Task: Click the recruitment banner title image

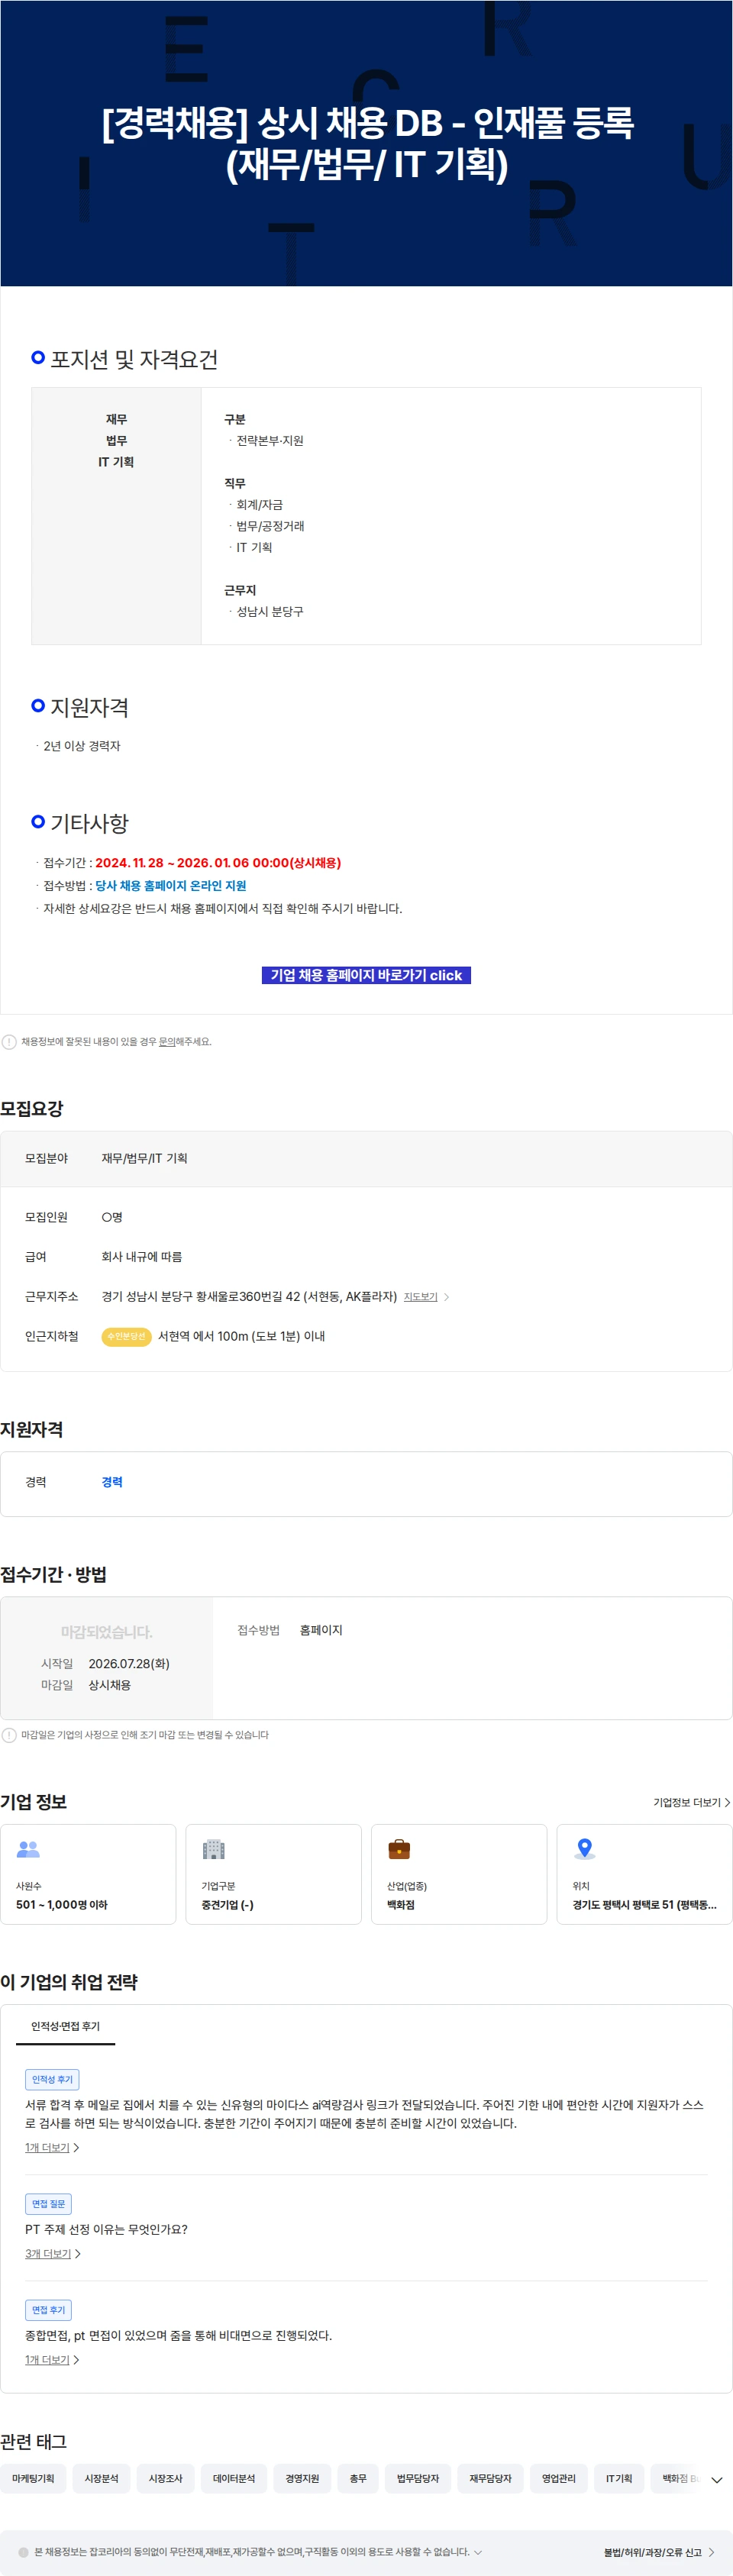Action: (x=366, y=143)
